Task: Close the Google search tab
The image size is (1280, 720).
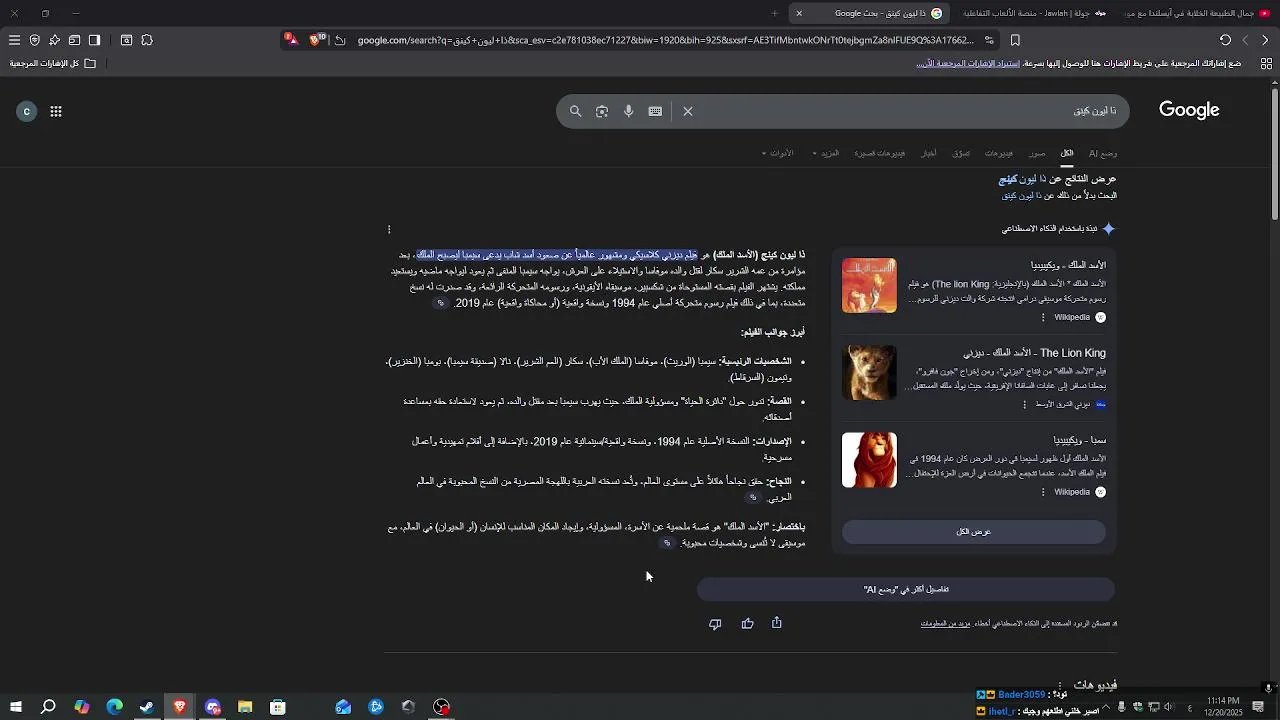Action: [x=798, y=13]
